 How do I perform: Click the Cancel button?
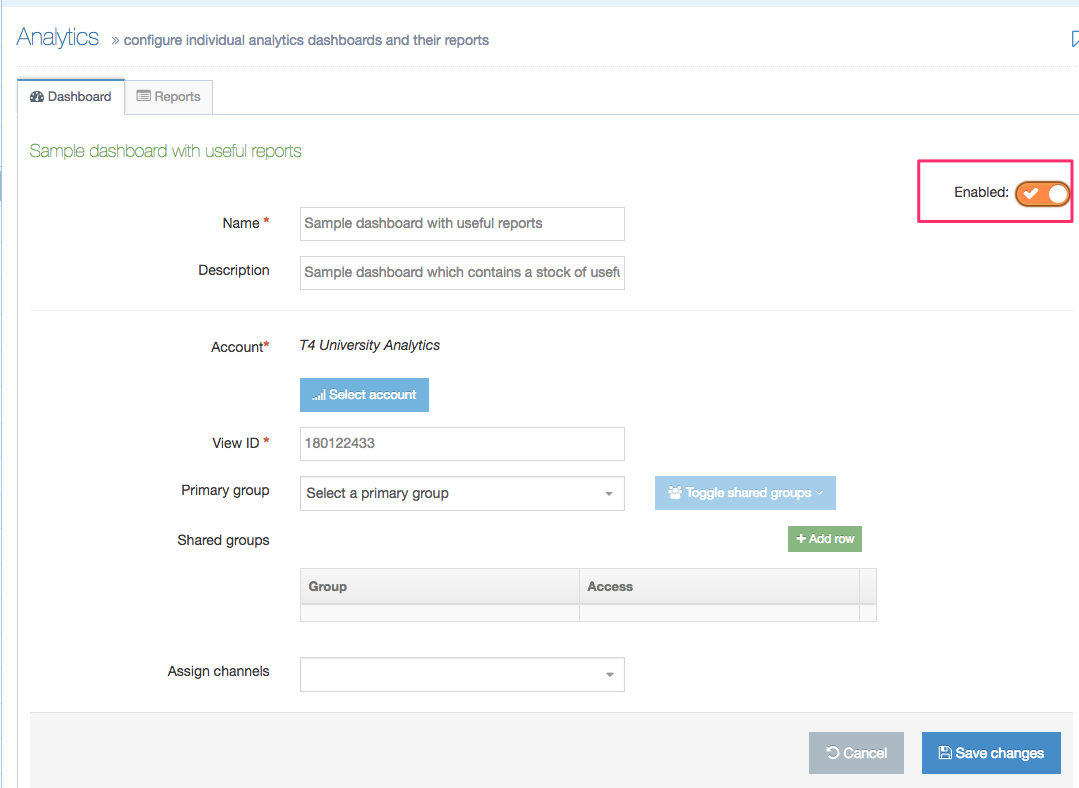(x=856, y=753)
